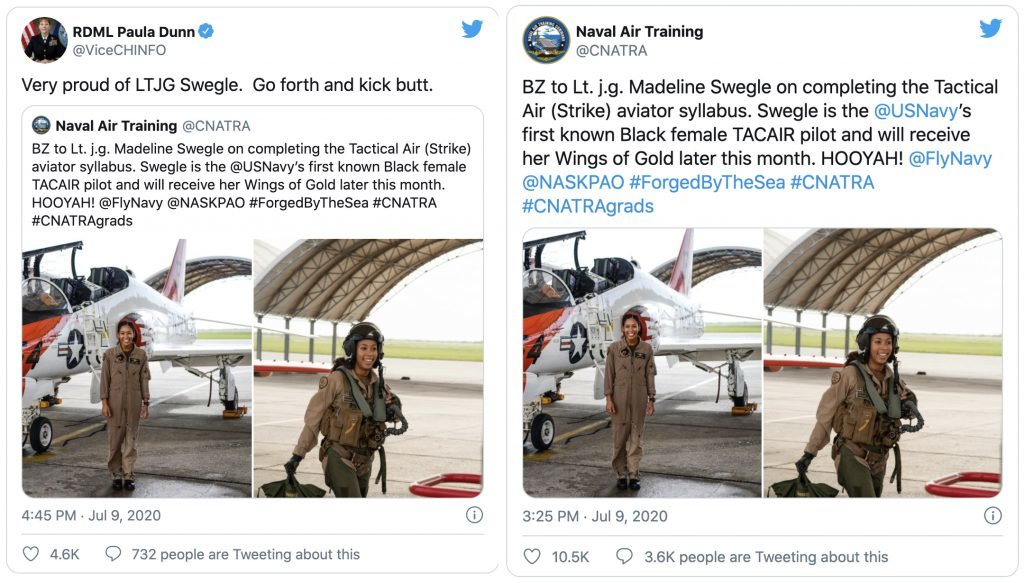Click the Twitter bird icon on Paula Dunn's tweet
The height and width of the screenshot is (583, 1024).
pos(473,29)
